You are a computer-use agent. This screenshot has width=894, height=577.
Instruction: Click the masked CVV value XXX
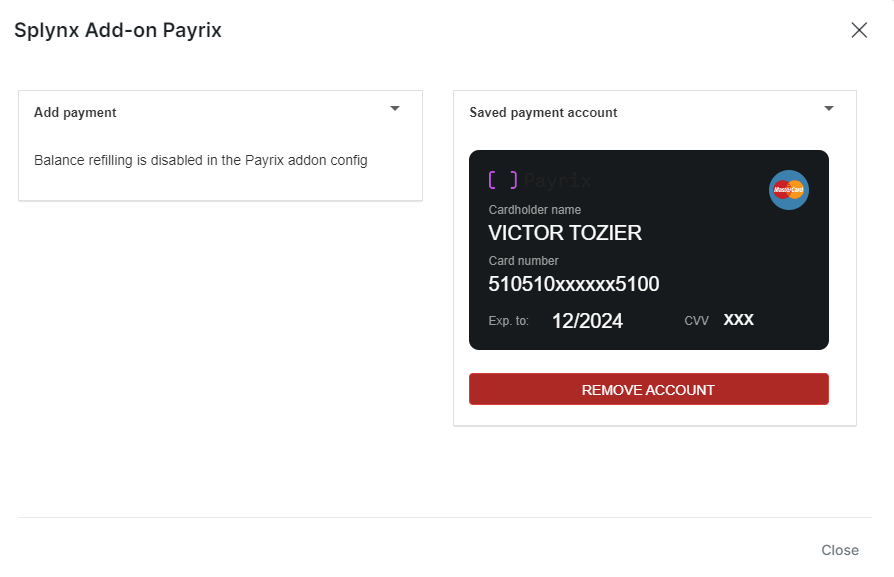click(x=738, y=320)
